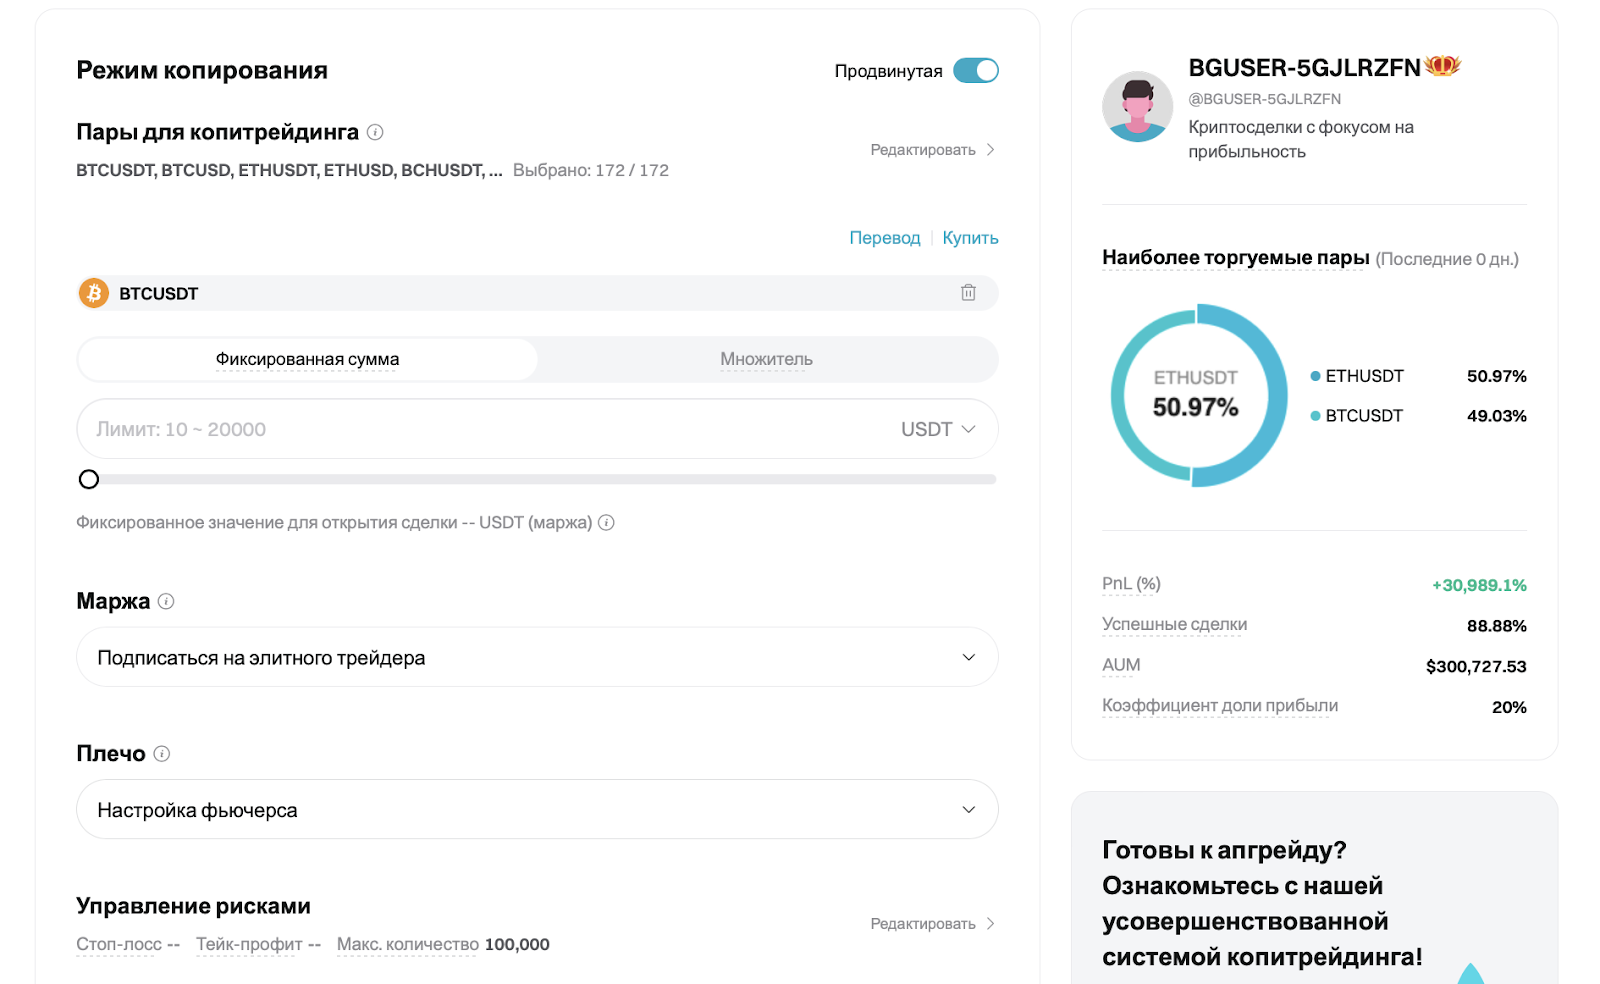
Task: Click the Тейк-профит label
Action: point(249,944)
